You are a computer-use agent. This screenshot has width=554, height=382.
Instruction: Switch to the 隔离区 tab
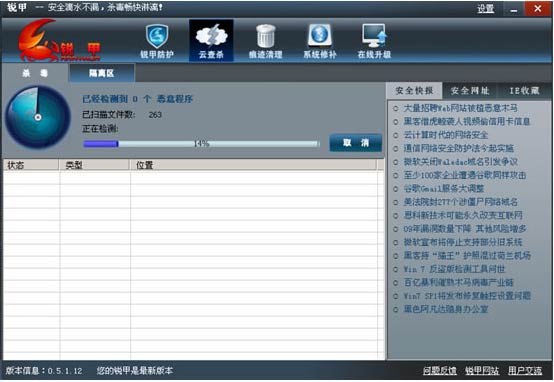click(102, 73)
